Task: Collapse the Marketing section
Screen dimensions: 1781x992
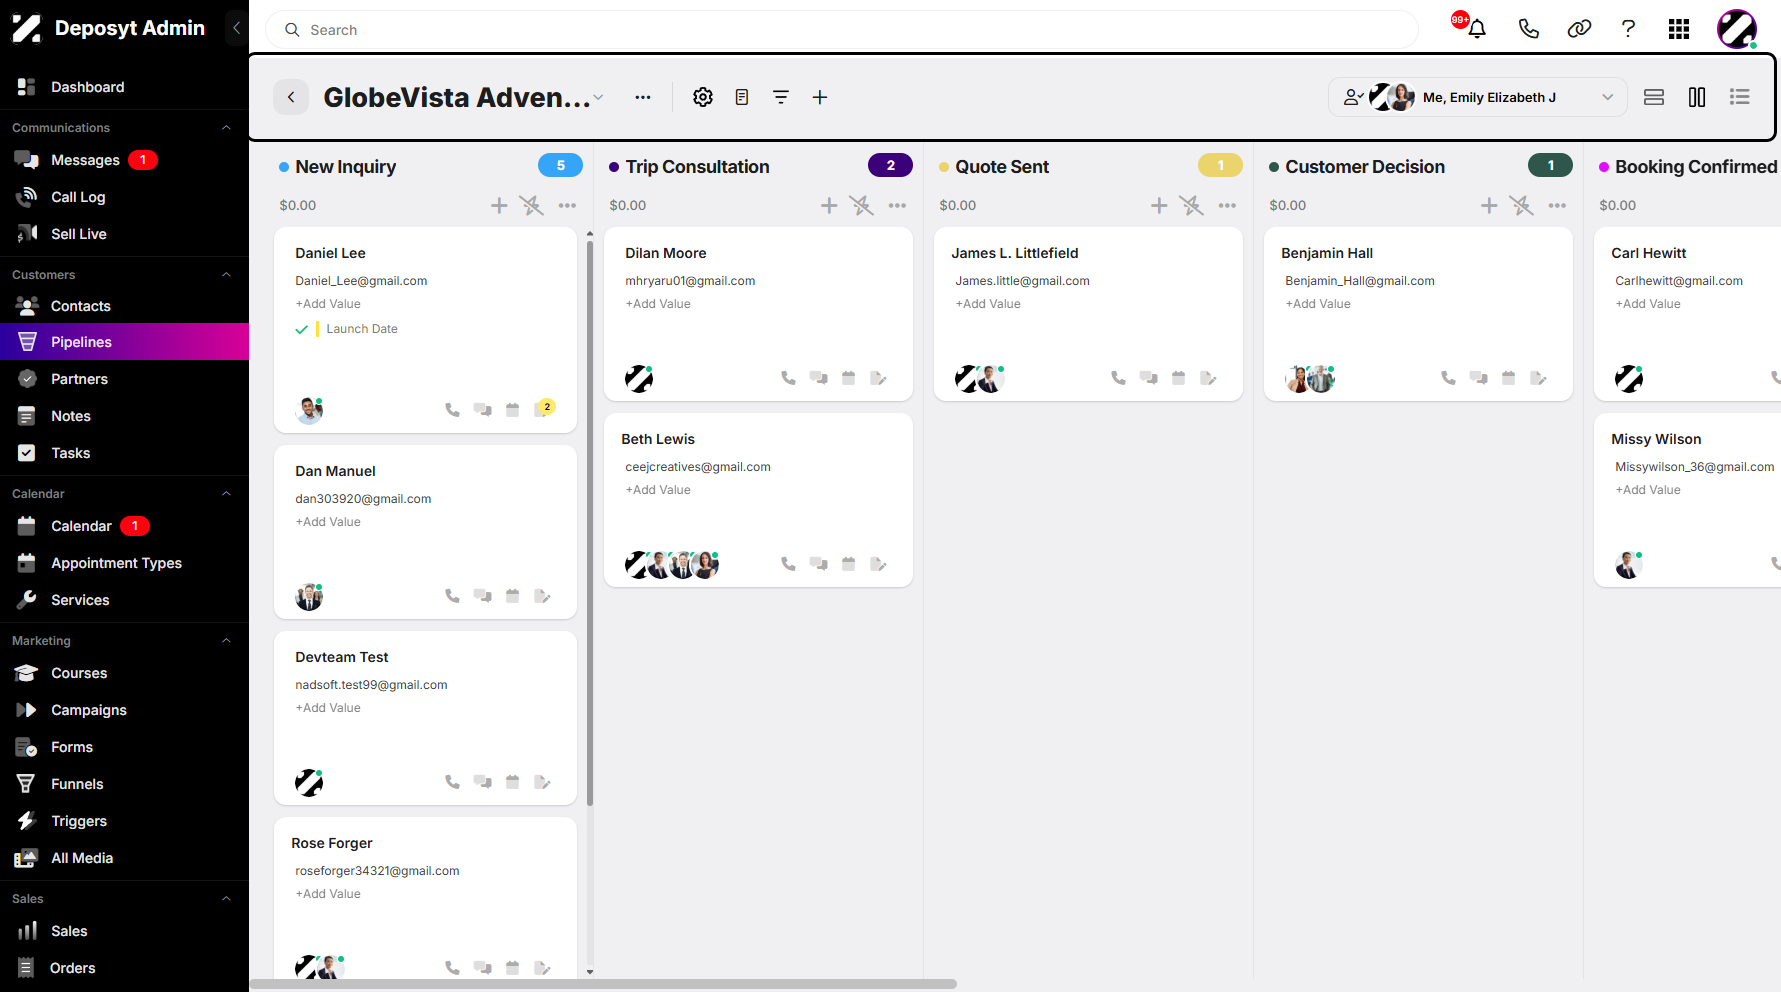Action: click(226, 640)
